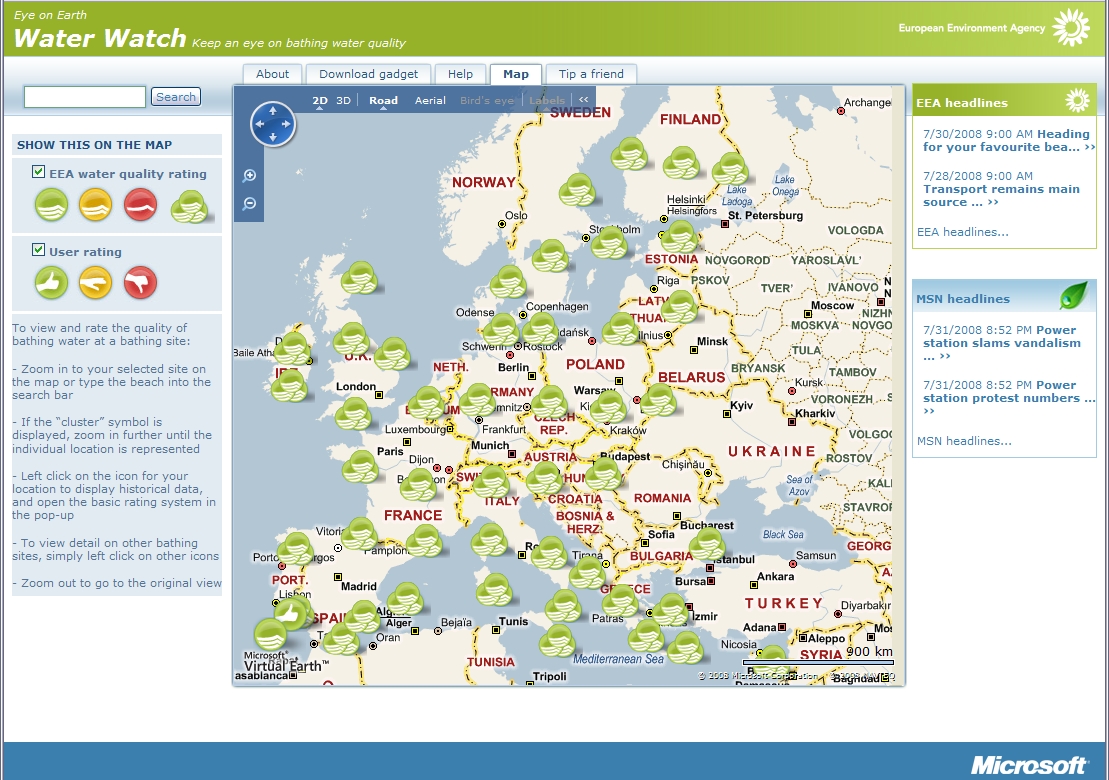This screenshot has height=780, width=1109.
Task: Switch the map to 3D mode
Action: coord(343,100)
